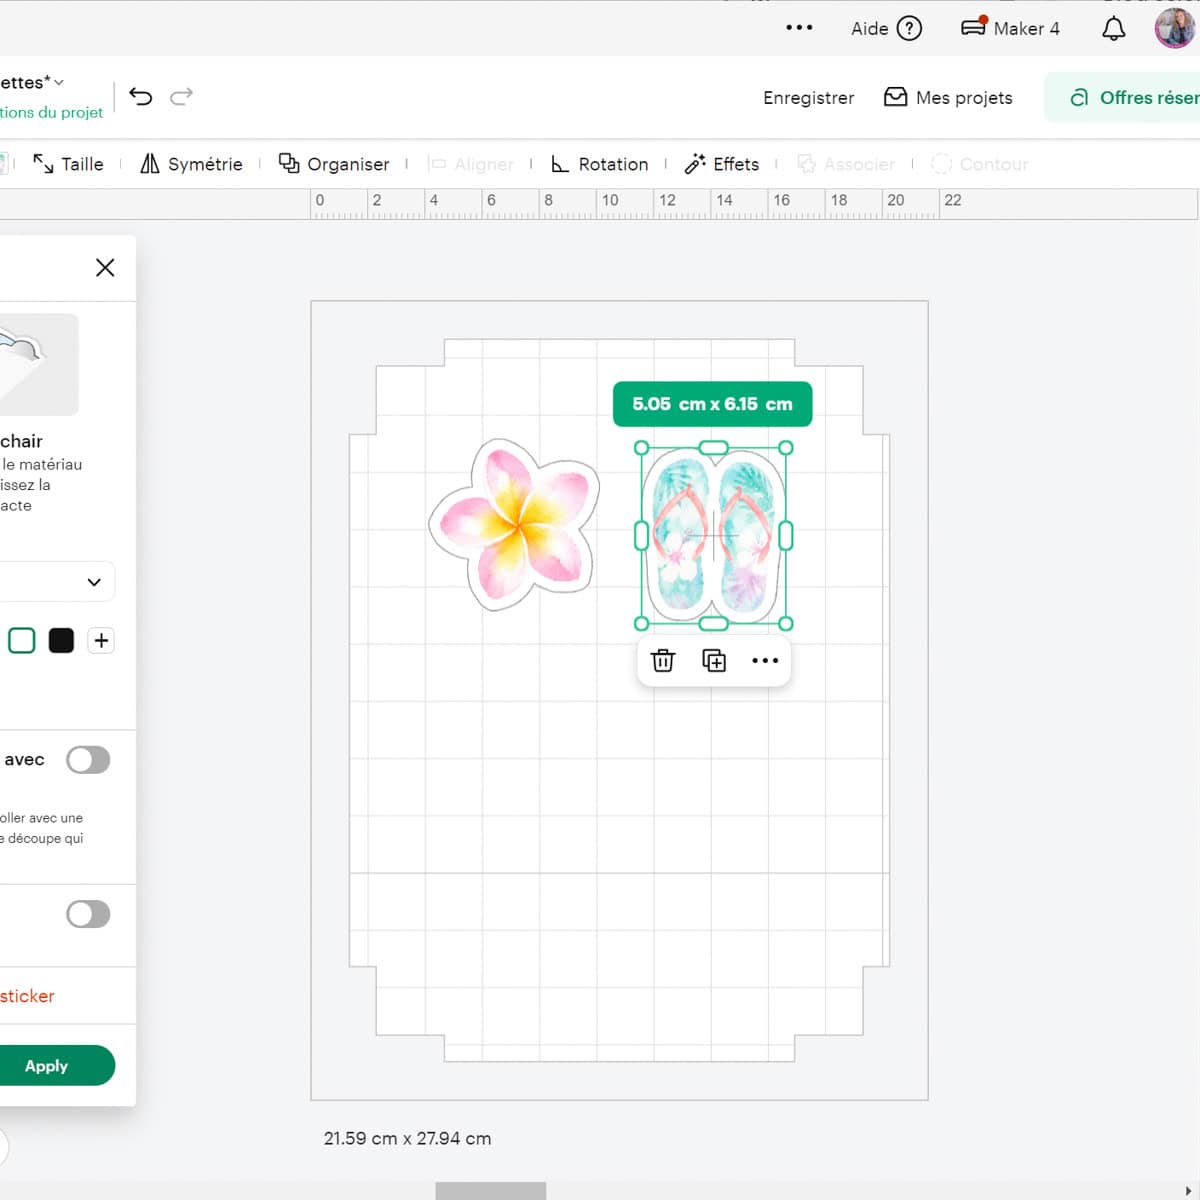The image size is (1200, 1200).
Task: Open Mes projets
Action: (x=947, y=97)
